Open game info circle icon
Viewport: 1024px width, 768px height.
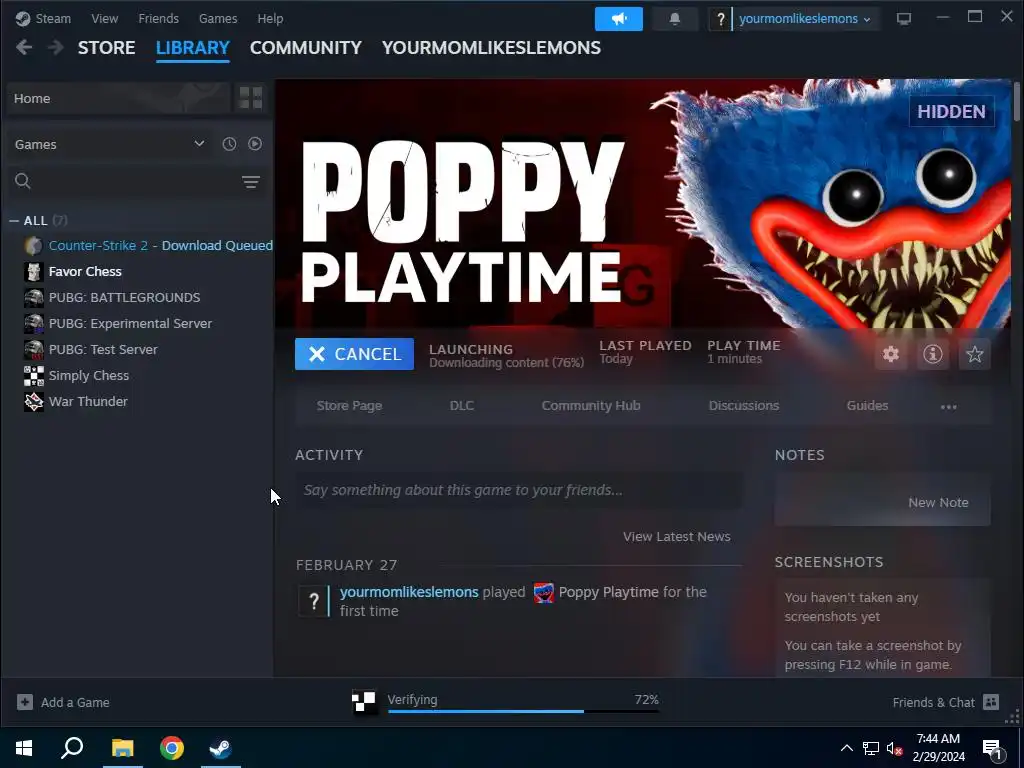click(x=933, y=354)
